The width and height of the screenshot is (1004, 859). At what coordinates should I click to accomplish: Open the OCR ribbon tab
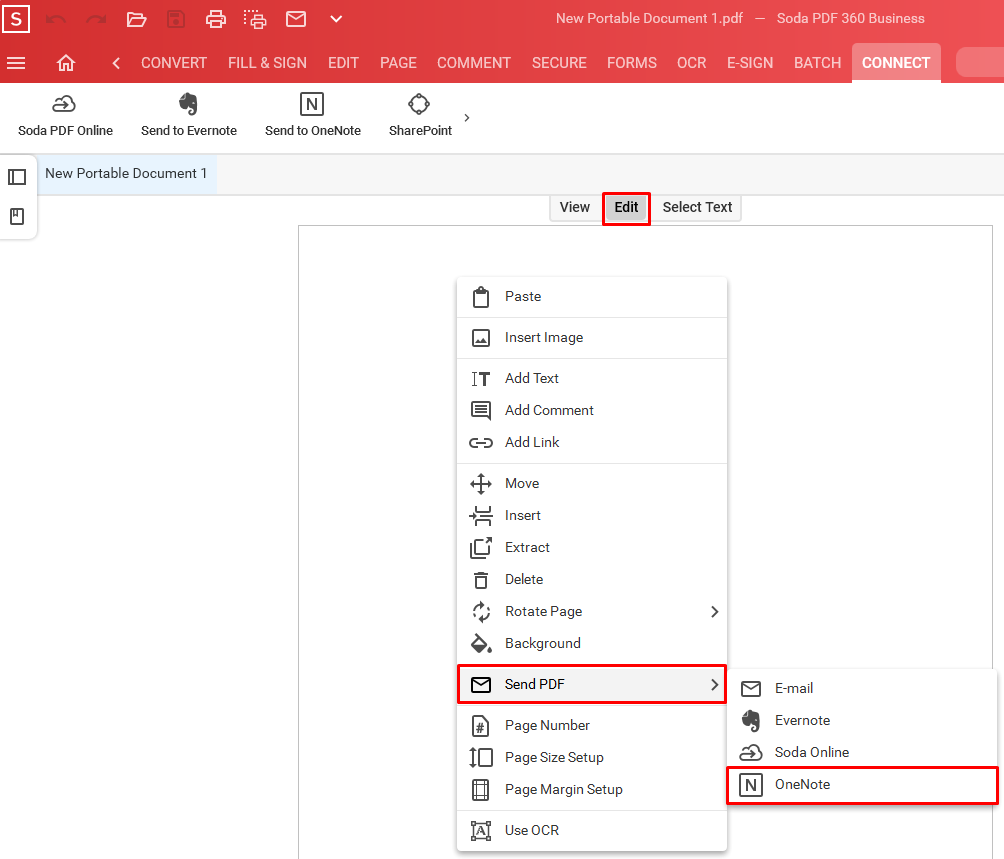692,63
